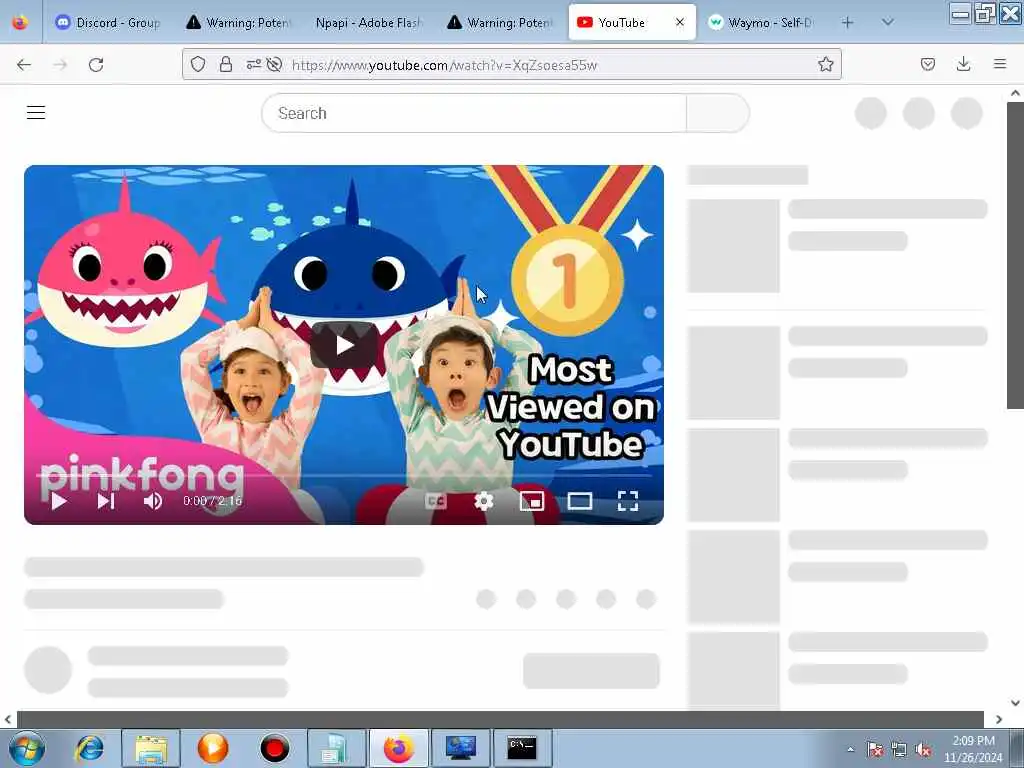Switch to the Discord - Group tab

coord(108,23)
